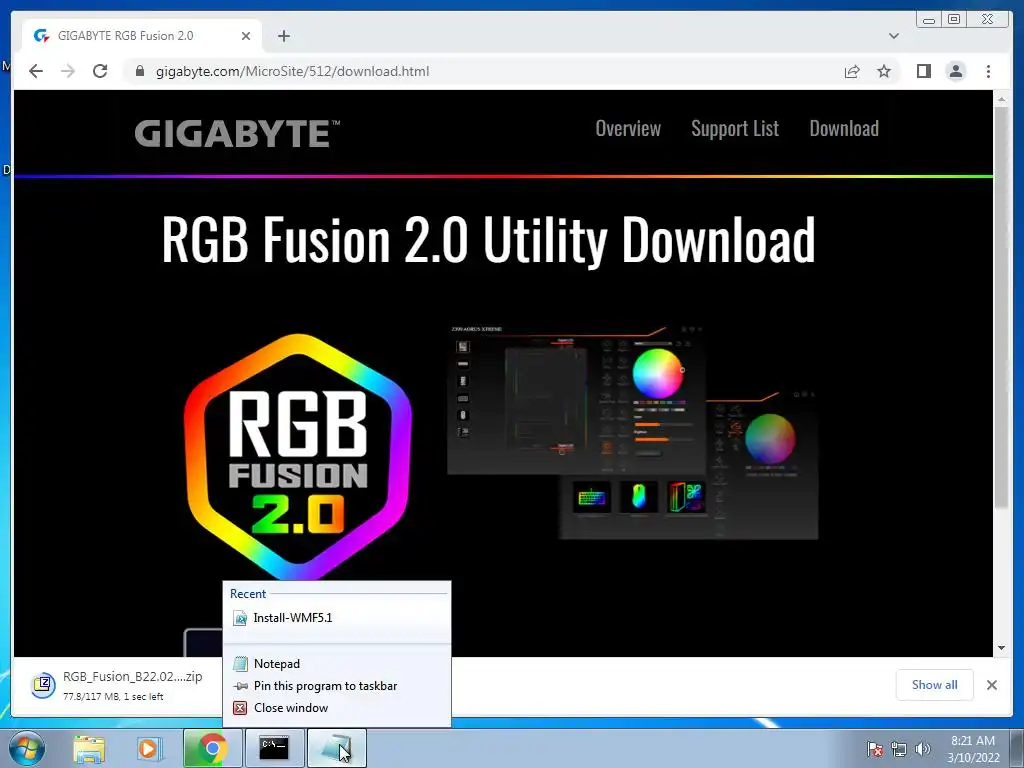Click the vertical scrollbar thumb

coord(1001,307)
